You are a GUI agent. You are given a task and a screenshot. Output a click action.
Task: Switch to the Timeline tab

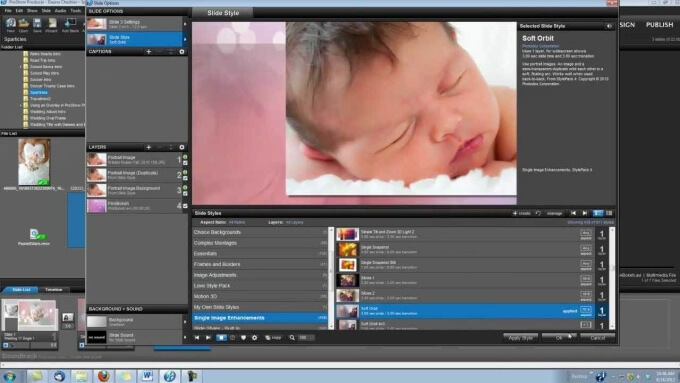tap(54, 290)
